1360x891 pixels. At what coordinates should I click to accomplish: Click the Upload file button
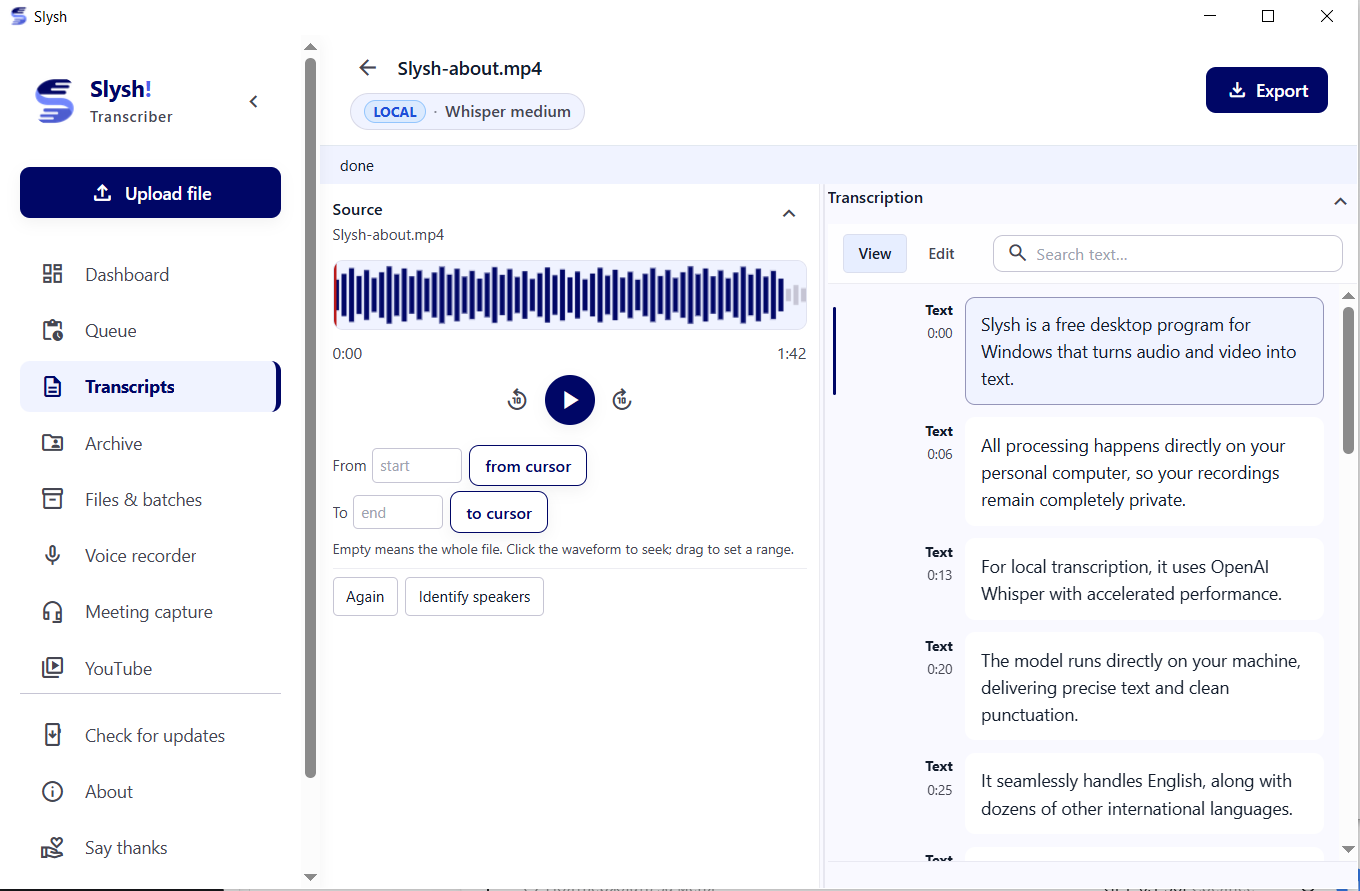[x=150, y=193]
